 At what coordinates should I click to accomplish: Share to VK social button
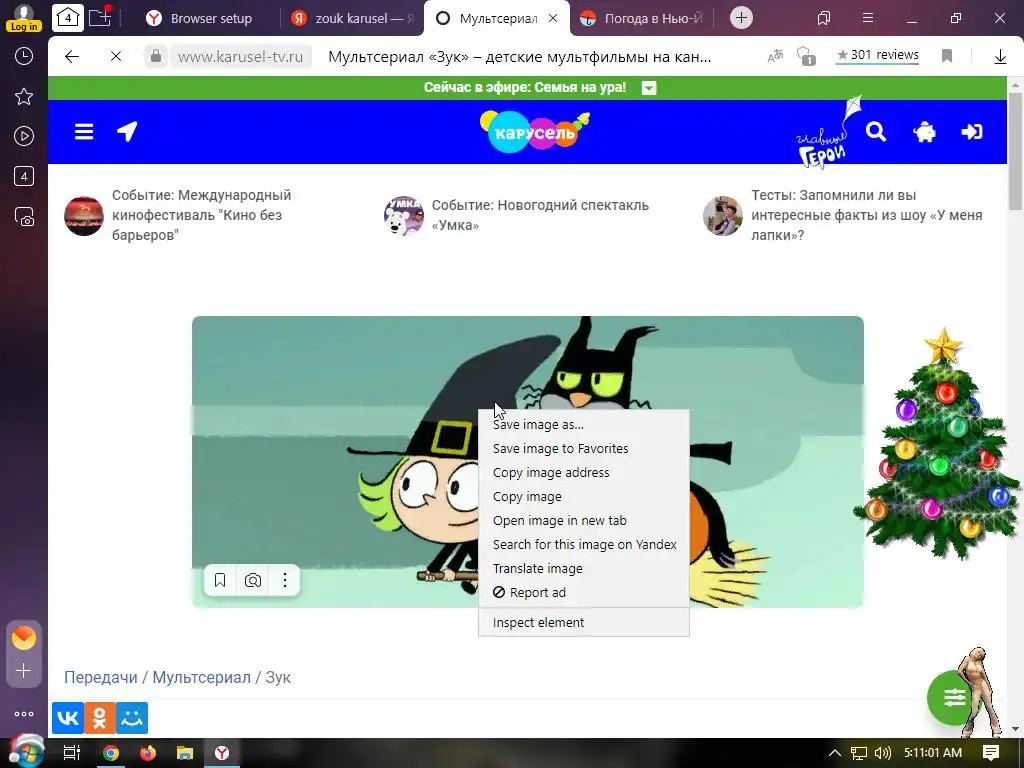(x=67, y=718)
